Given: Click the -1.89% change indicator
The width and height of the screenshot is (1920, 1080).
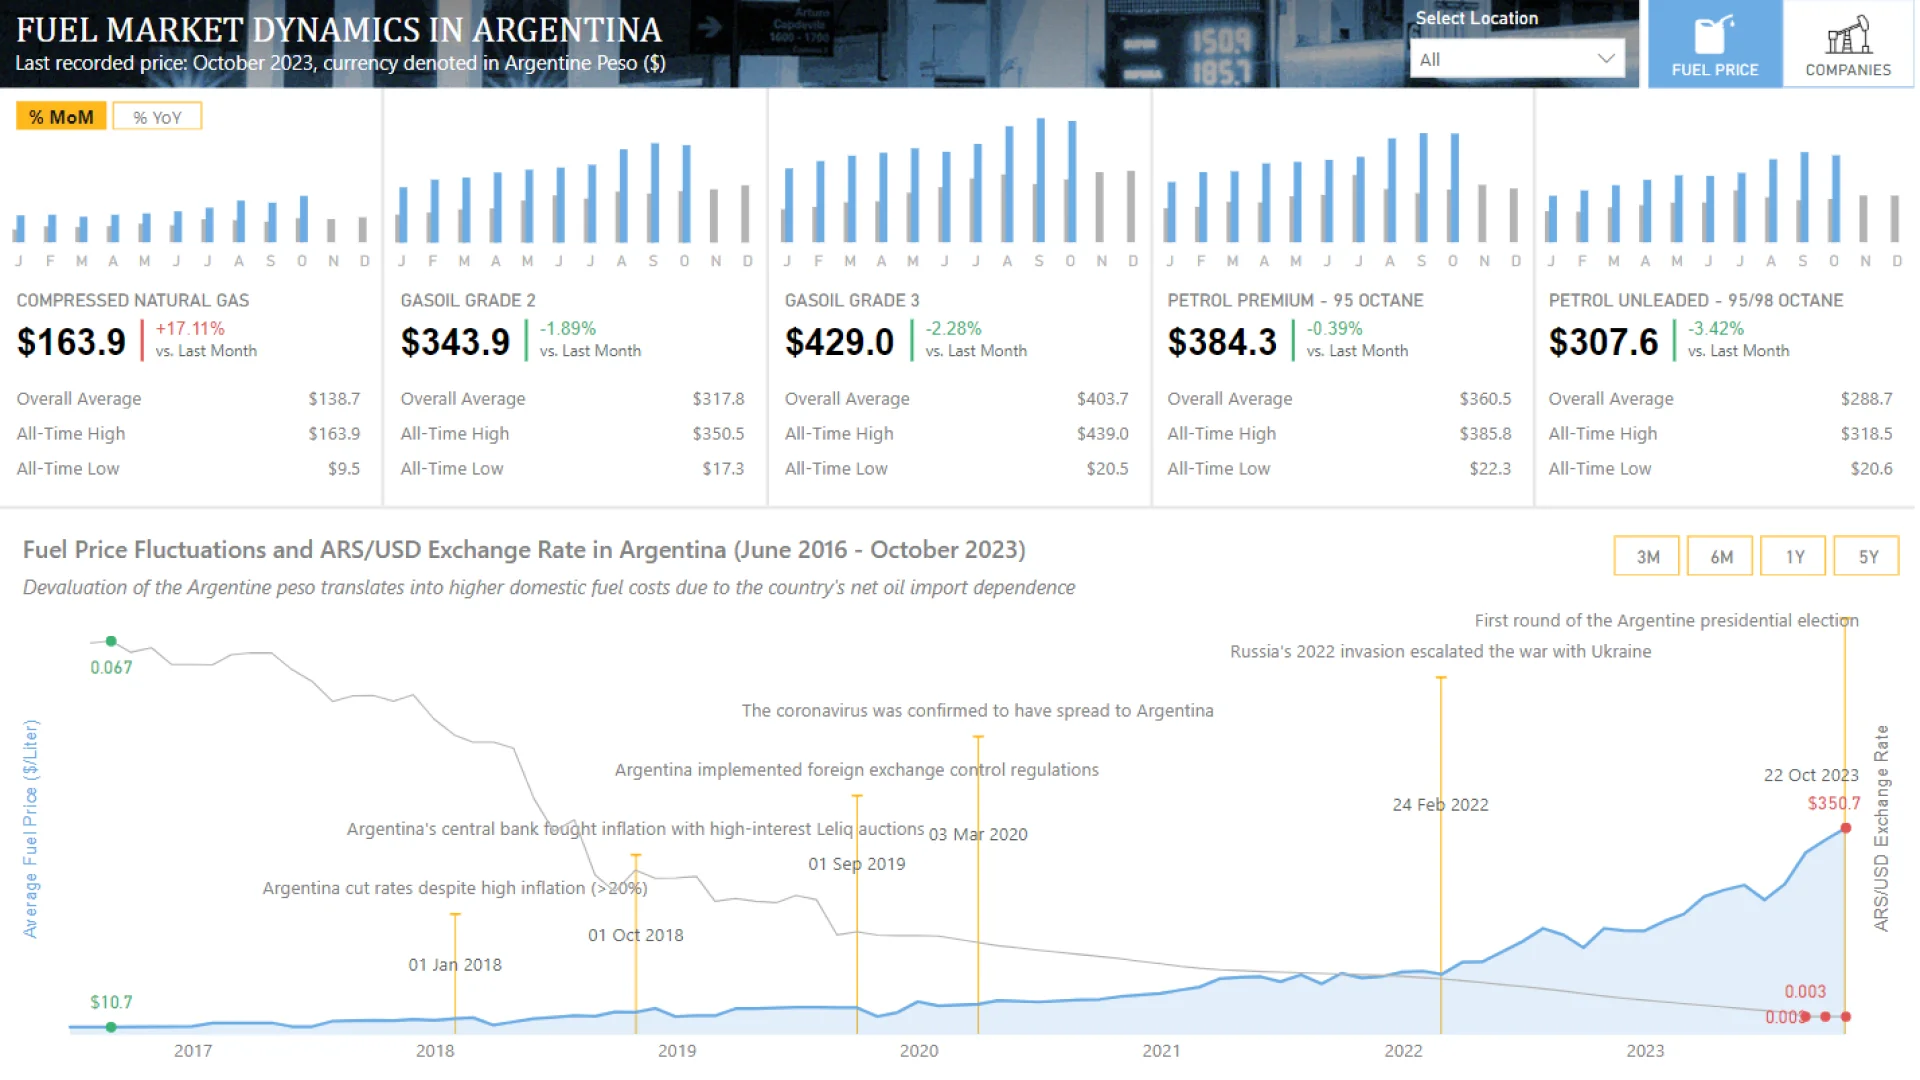Looking at the screenshot, I should pyautogui.click(x=567, y=328).
